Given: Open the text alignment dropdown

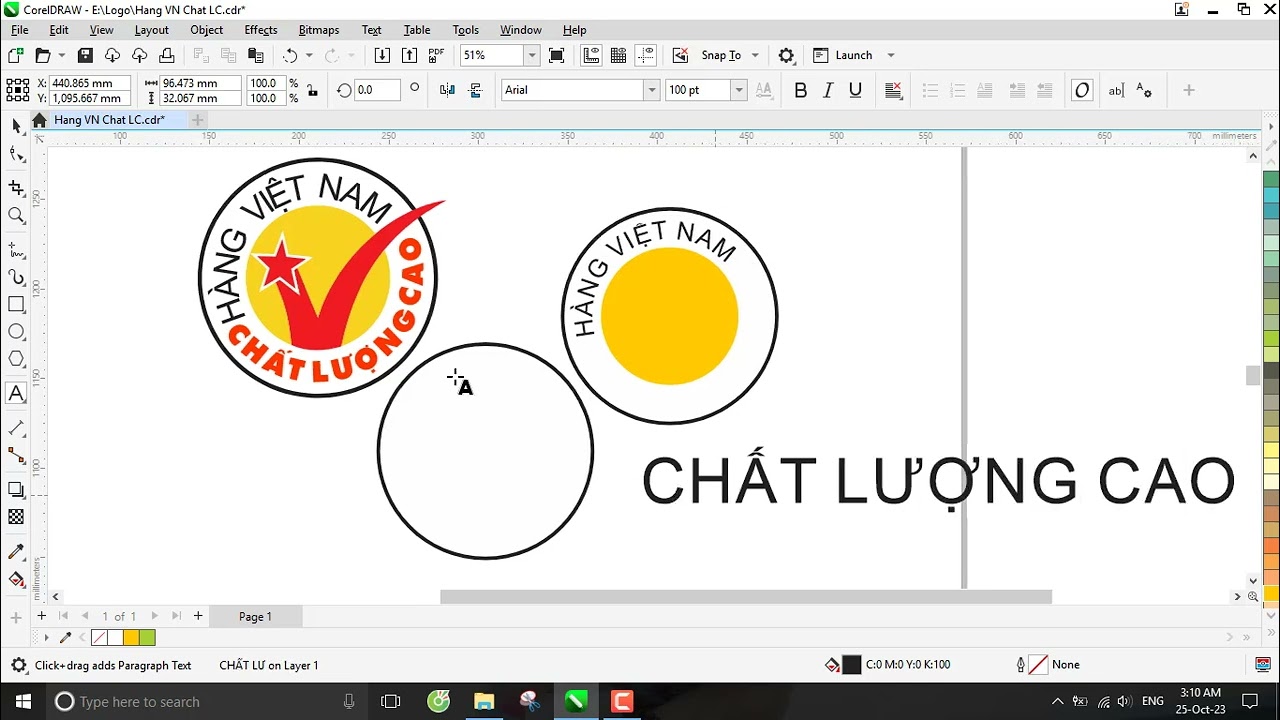Looking at the screenshot, I should [893, 90].
